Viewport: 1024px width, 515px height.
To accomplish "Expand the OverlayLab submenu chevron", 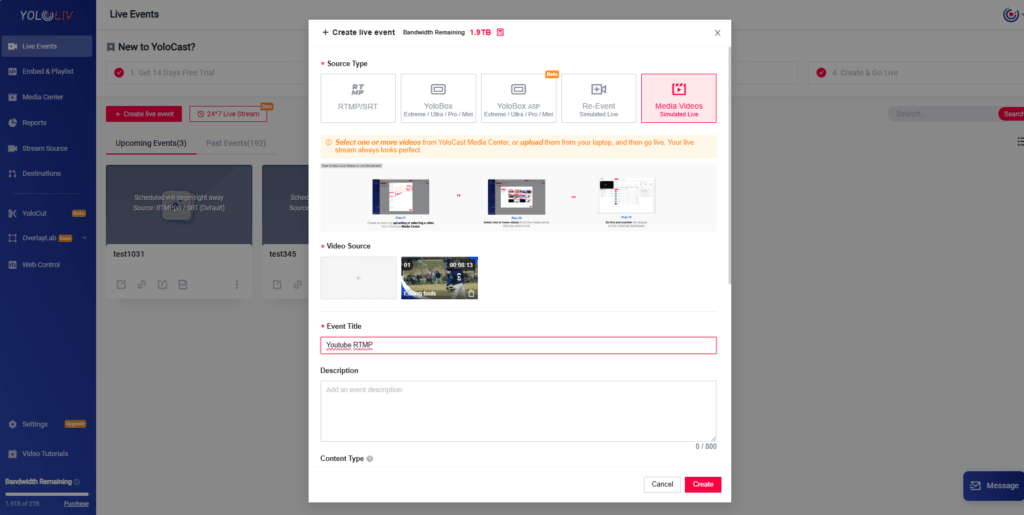I will tap(84, 238).
